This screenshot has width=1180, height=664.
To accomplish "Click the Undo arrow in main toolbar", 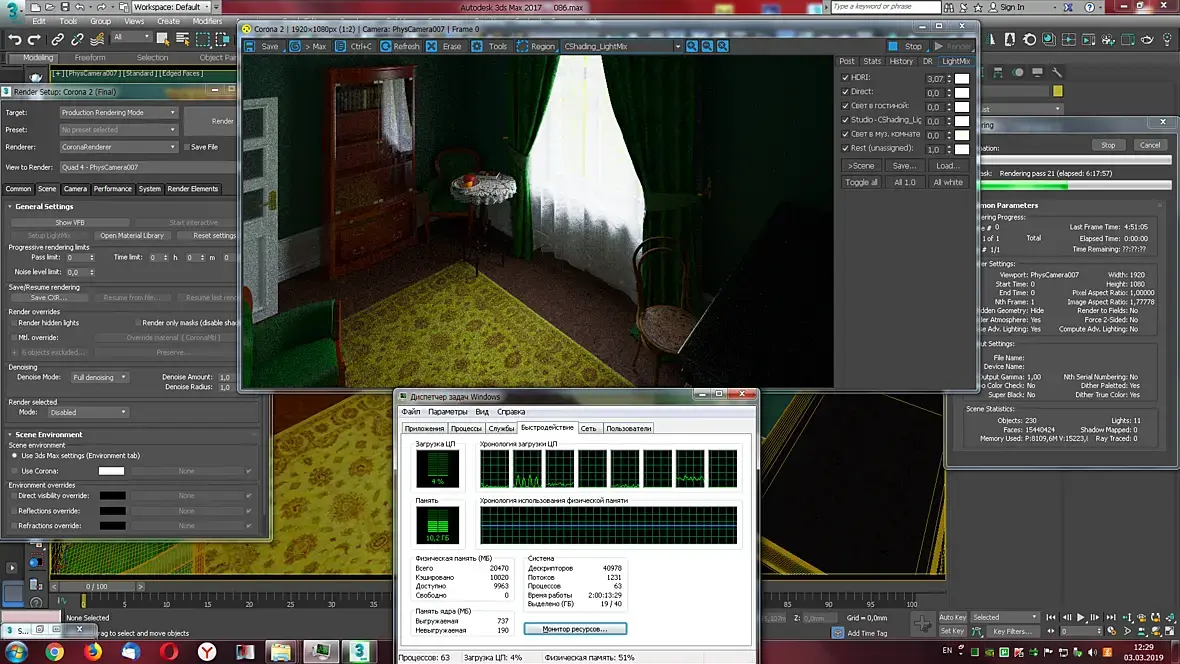I will [x=15, y=39].
